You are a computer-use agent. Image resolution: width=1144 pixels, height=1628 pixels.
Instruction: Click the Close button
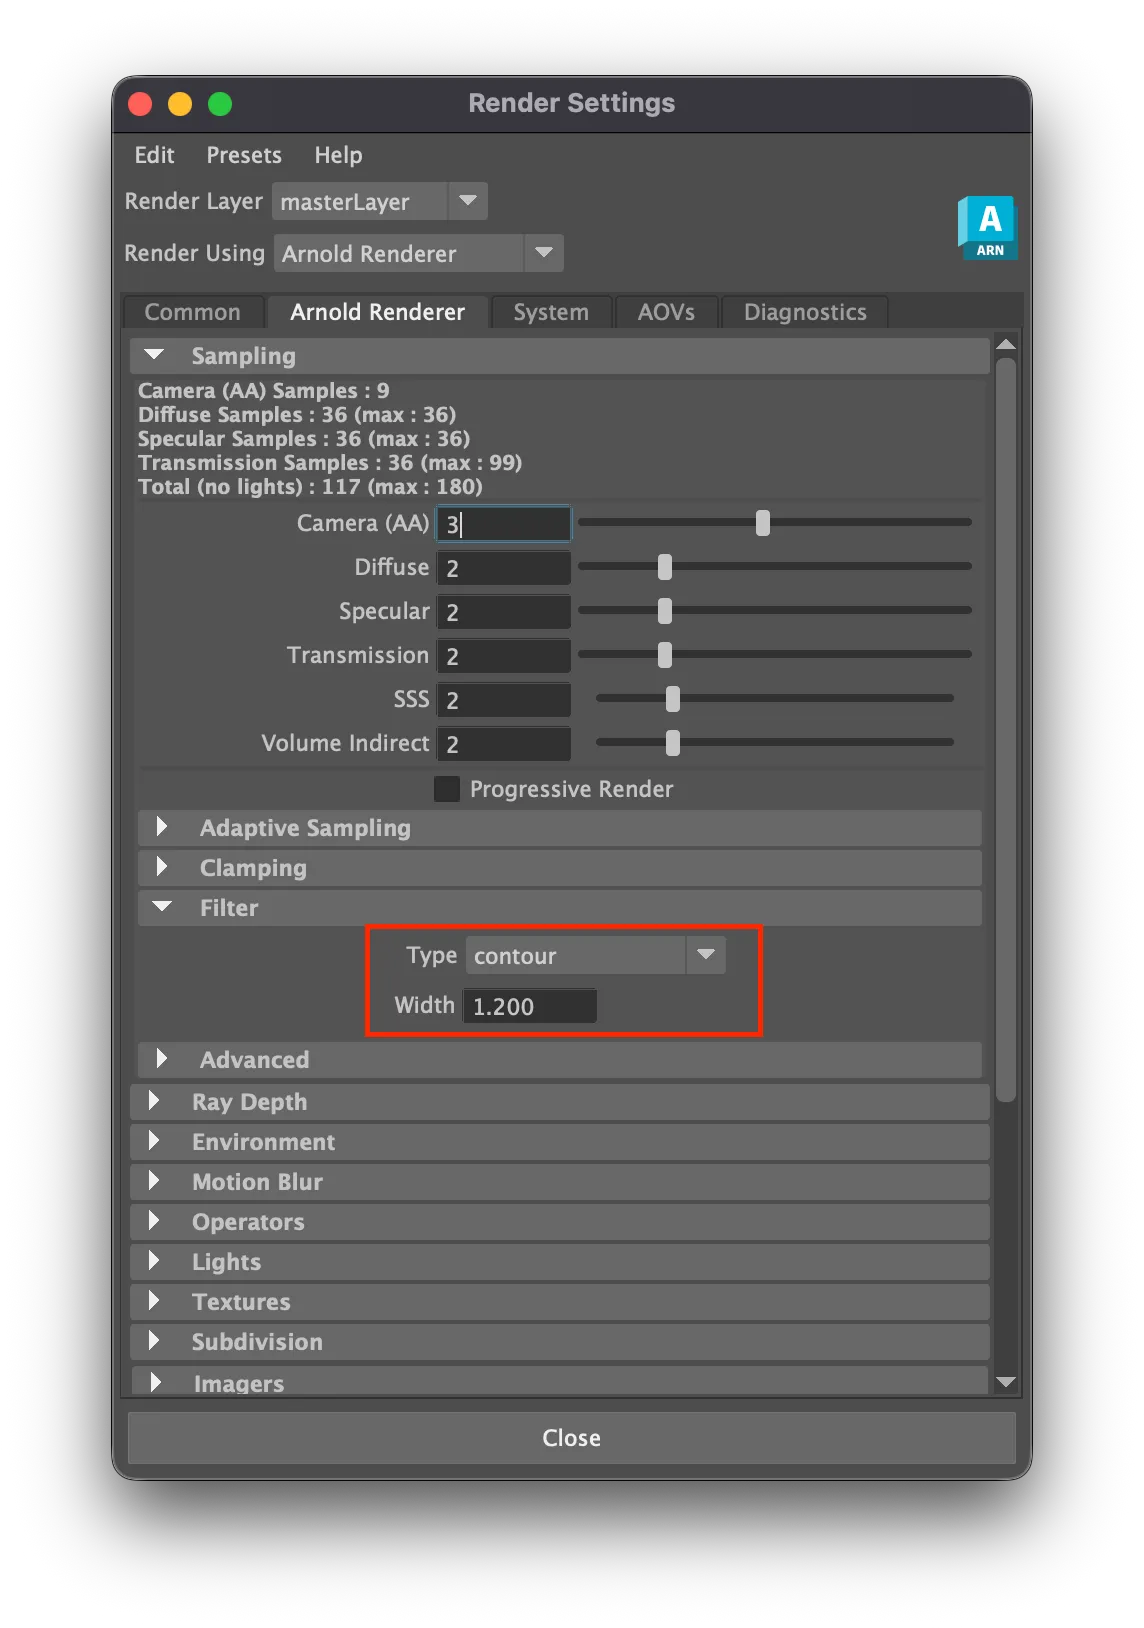[572, 1438]
